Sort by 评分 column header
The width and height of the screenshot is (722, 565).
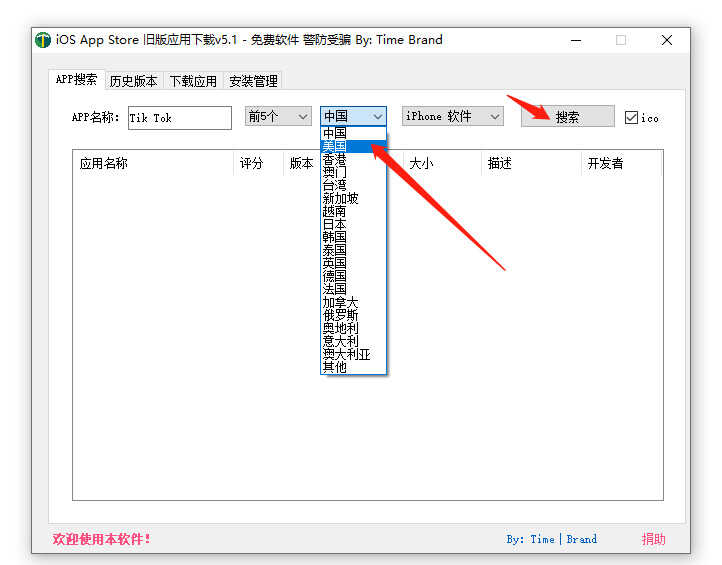(258, 163)
